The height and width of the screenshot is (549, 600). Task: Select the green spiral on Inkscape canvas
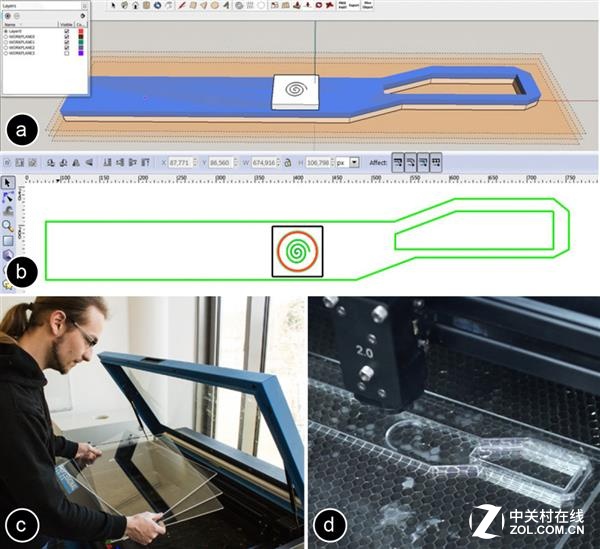(x=297, y=251)
